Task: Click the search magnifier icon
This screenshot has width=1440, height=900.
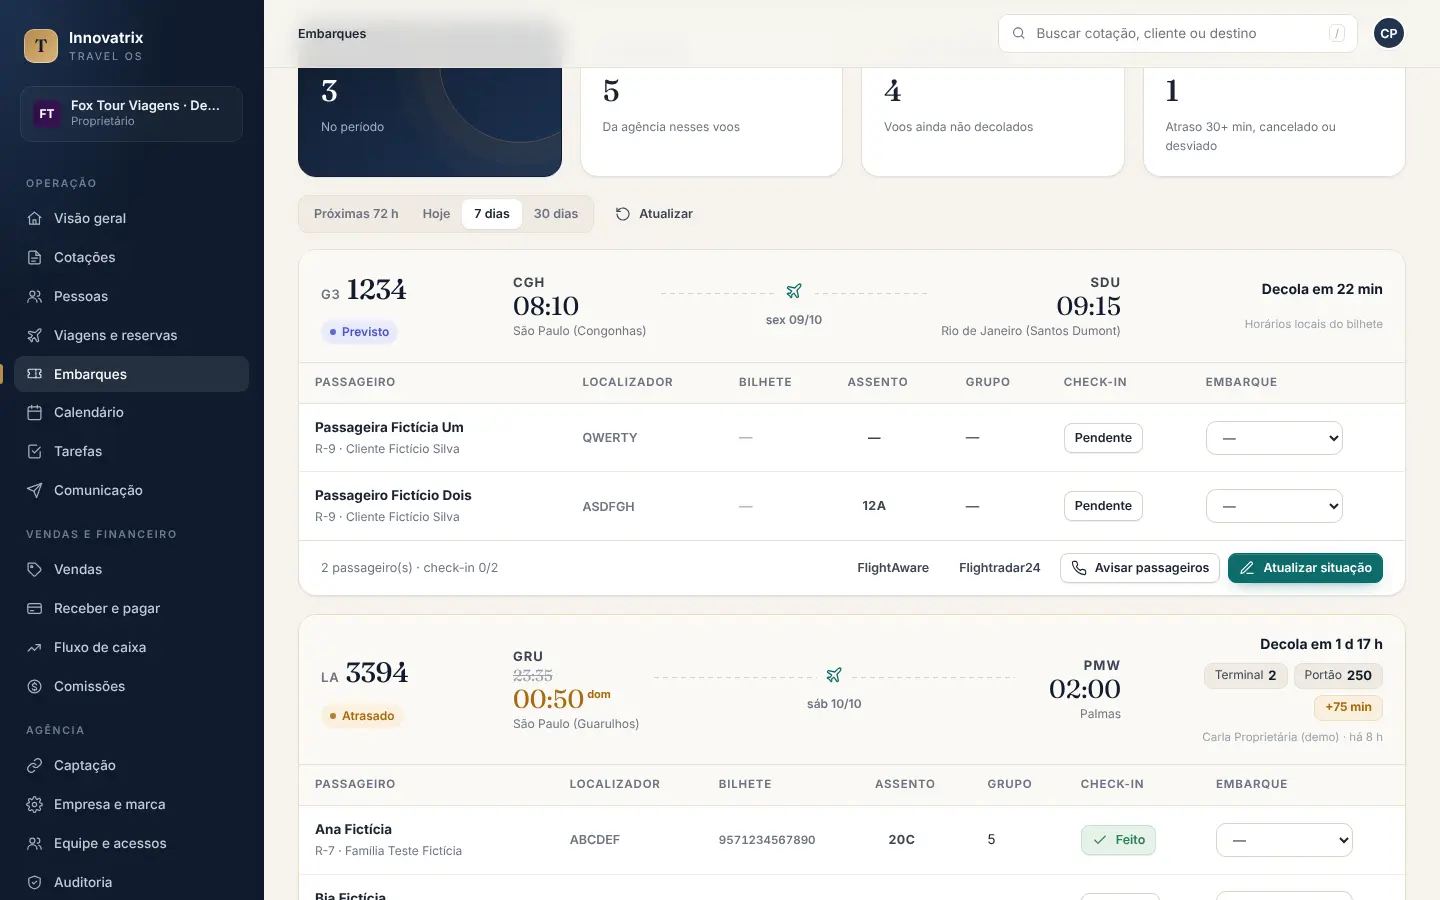Action: [x=1018, y=33]
